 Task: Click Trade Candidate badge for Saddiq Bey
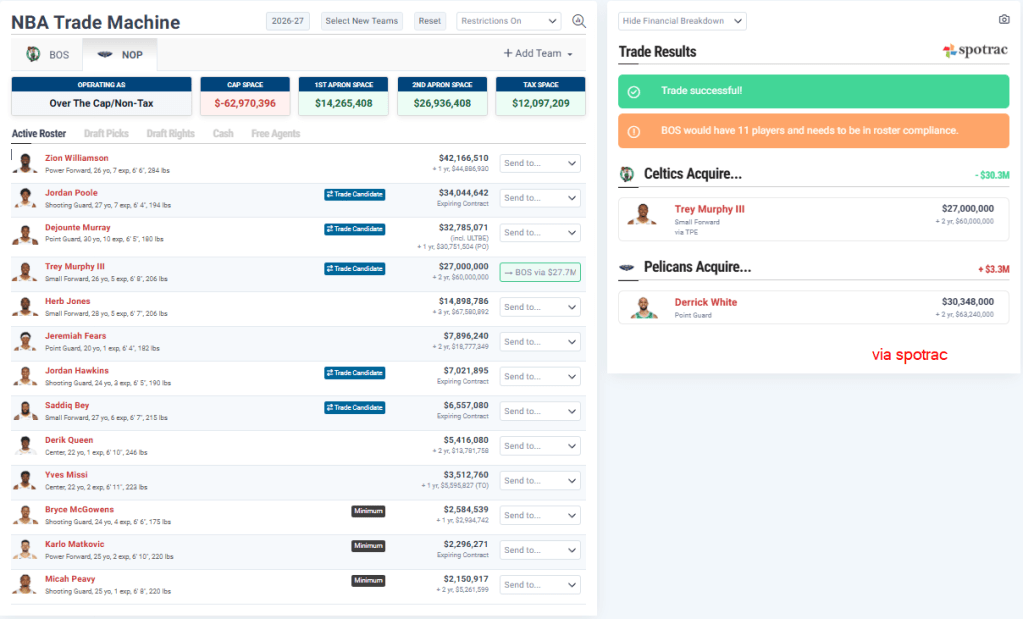click(x=354, y=408)
